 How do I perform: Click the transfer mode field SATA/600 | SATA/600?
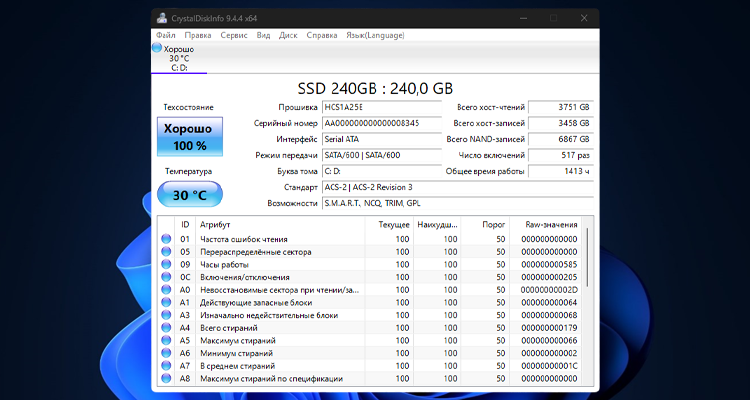[382, 155]
